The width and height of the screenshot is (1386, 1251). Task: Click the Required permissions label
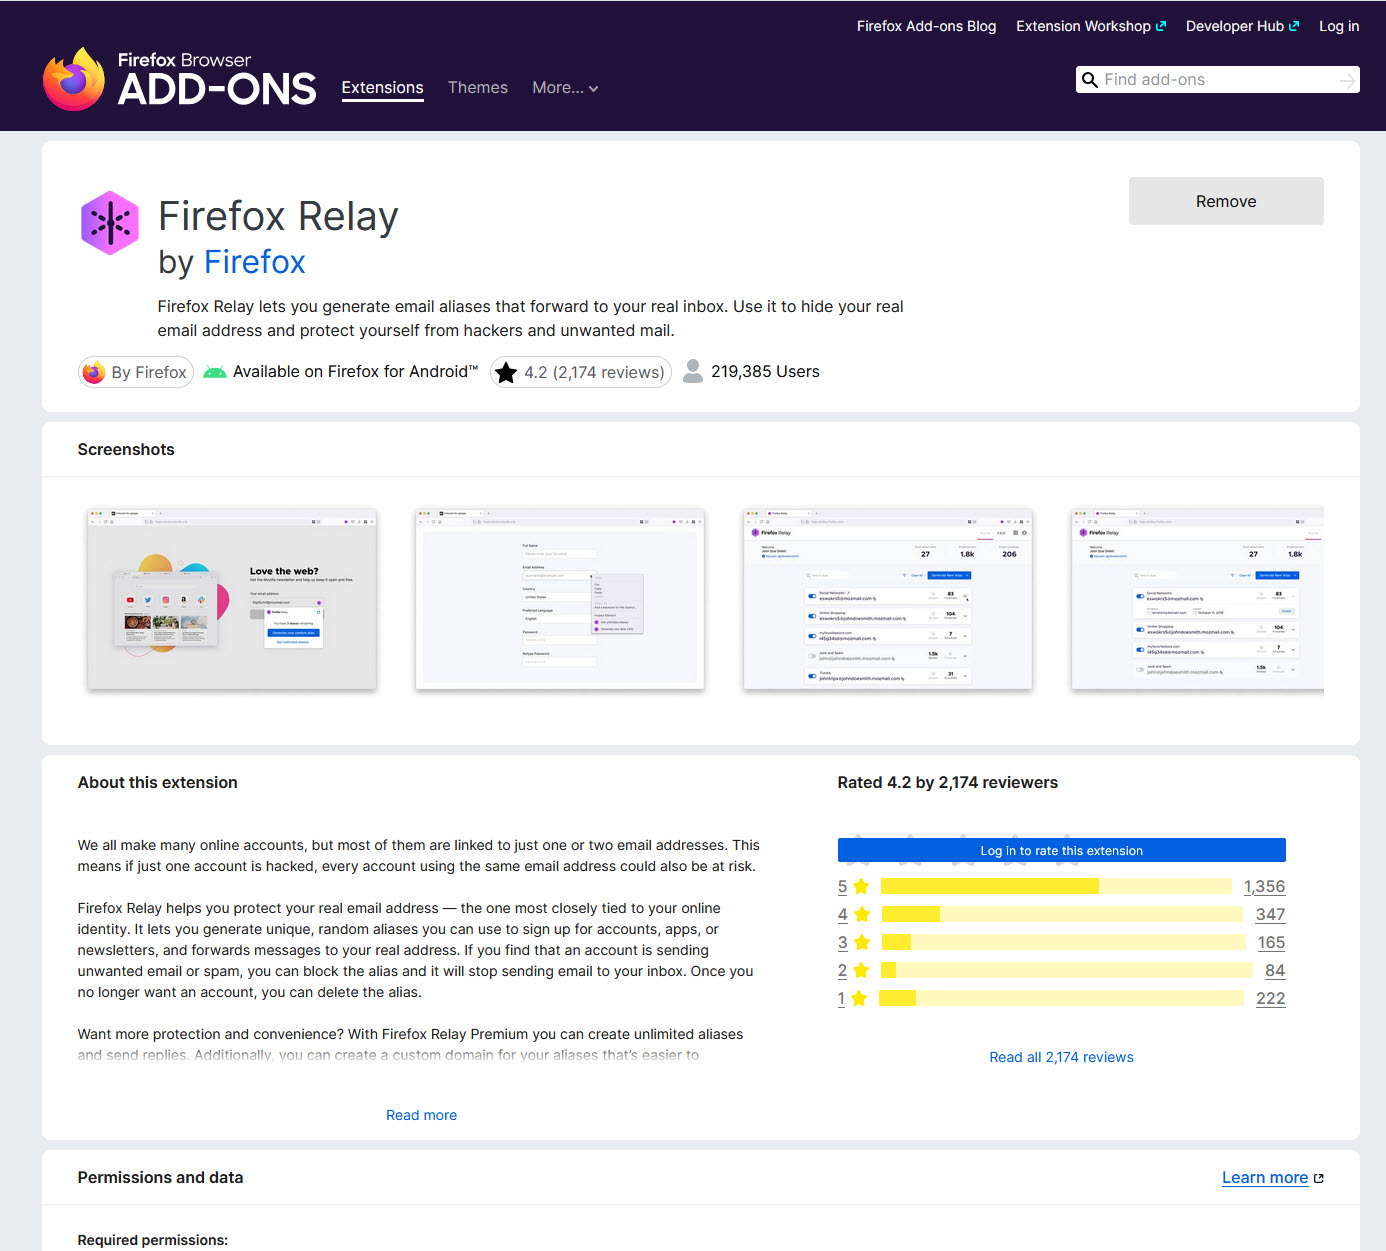point(152,1240)
